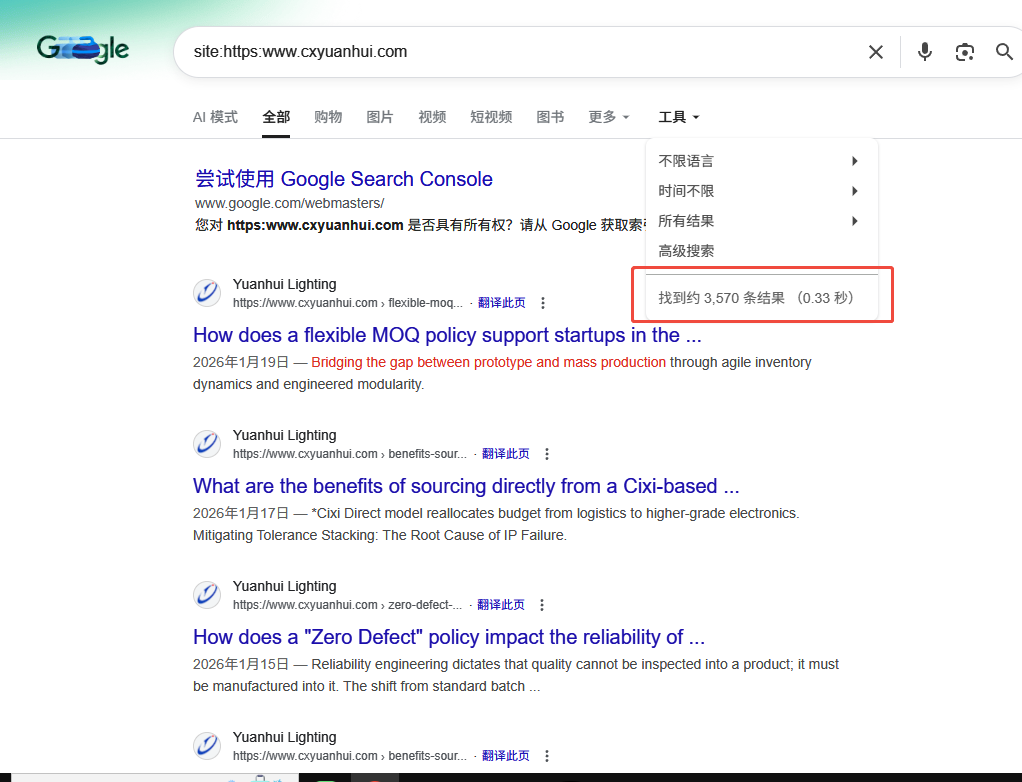
Task: Open three-dot menu for flexible MOQ result
Action: [543, 303]
